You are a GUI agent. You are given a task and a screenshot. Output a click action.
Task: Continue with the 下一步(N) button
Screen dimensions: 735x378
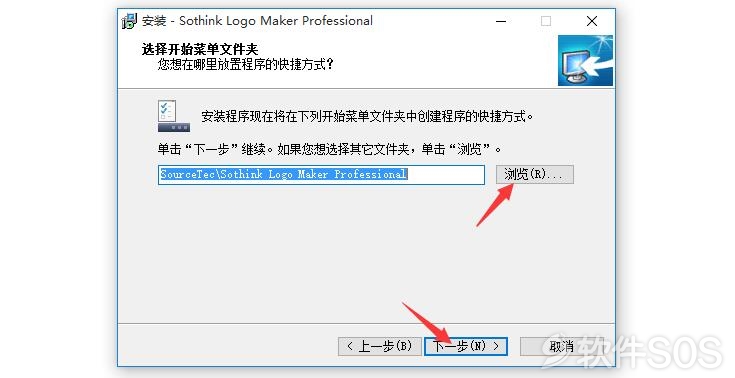pos(465,347)
